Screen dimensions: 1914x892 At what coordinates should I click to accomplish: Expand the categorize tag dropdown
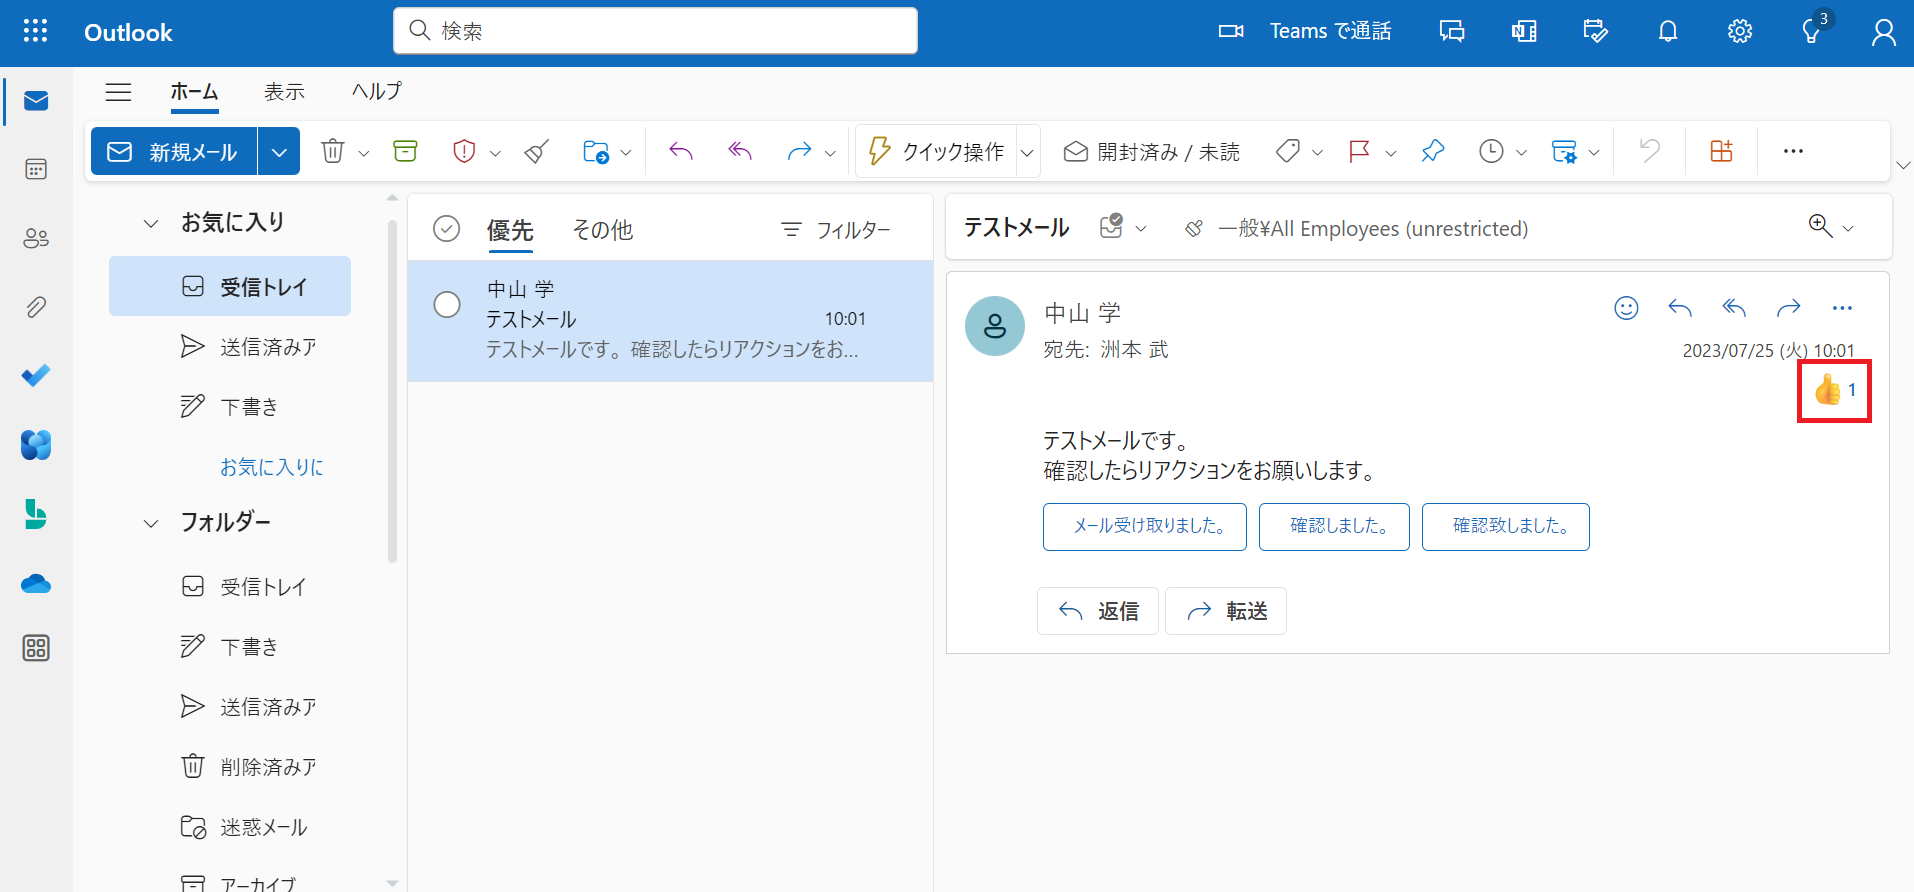click(1317, 153)
